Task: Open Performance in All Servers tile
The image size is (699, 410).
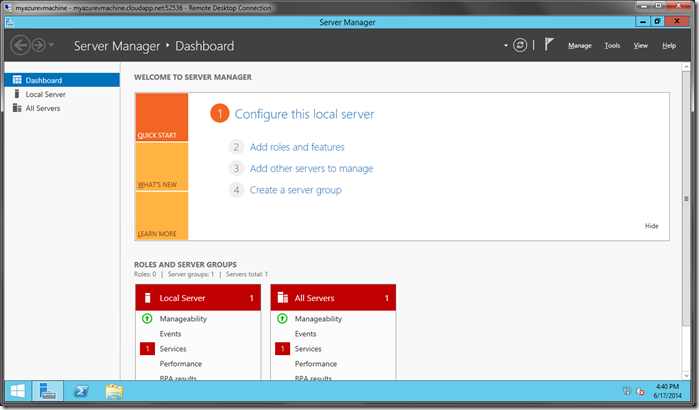Action: 316,364
